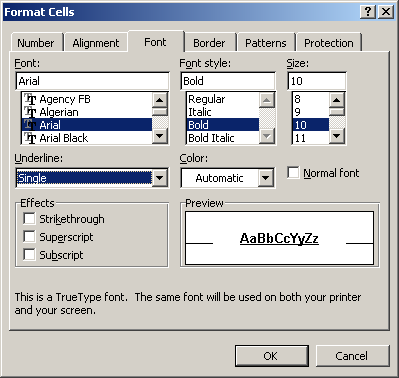Switch to the Border tab
This screenshot has height=378, width=399.
point(209,43)
